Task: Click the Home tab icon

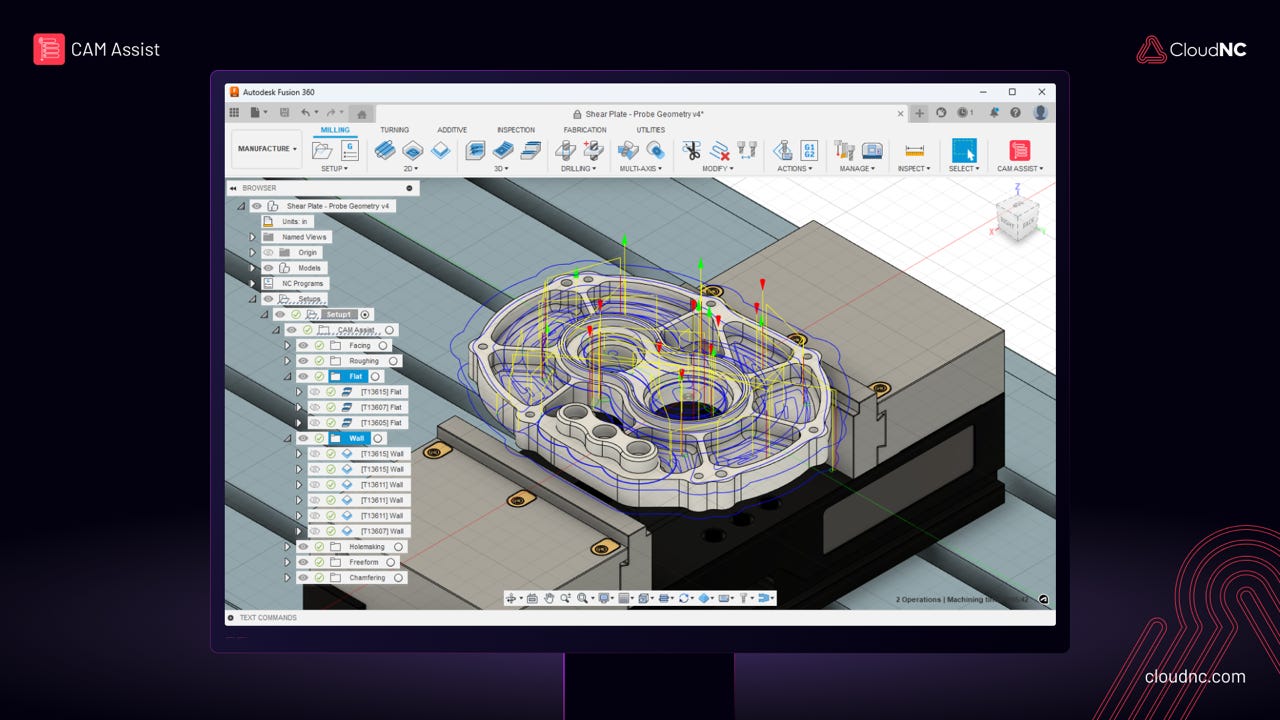Action: 362,113
